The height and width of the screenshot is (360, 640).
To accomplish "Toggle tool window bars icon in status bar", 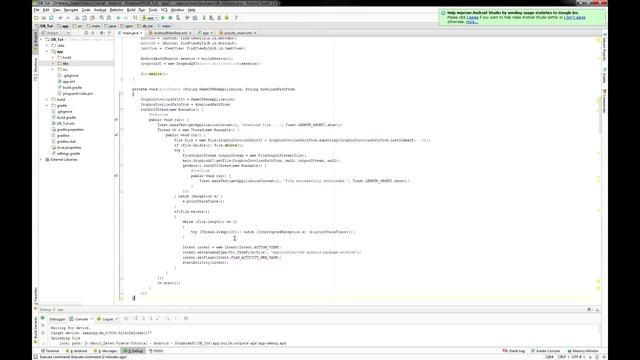I will pyautogui.click(x=36, y=357).
